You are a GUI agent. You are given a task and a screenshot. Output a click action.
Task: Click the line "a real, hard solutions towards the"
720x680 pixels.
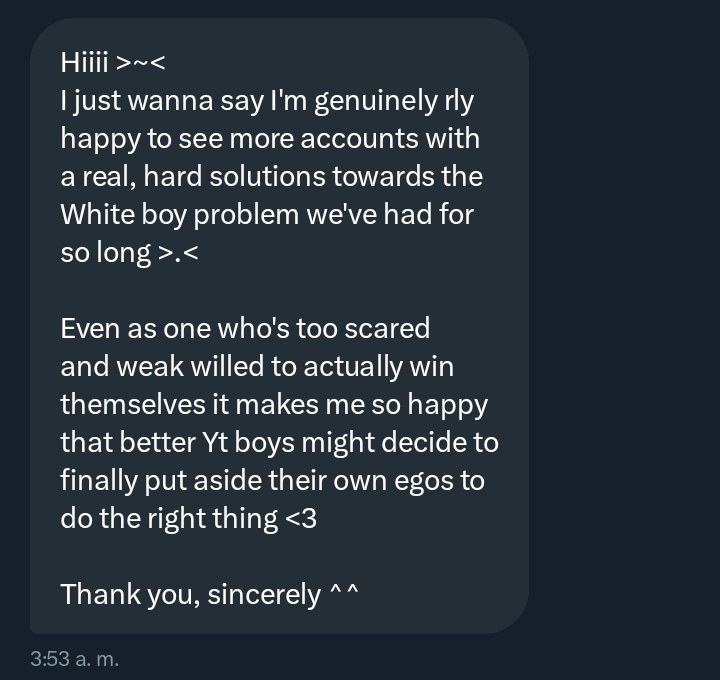[x=271, y=176]
